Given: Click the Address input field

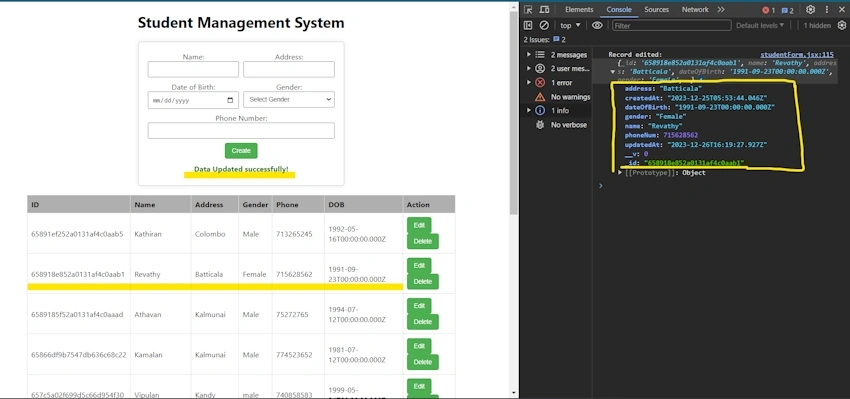Looking at the screenshot, I should click(289, 69).
